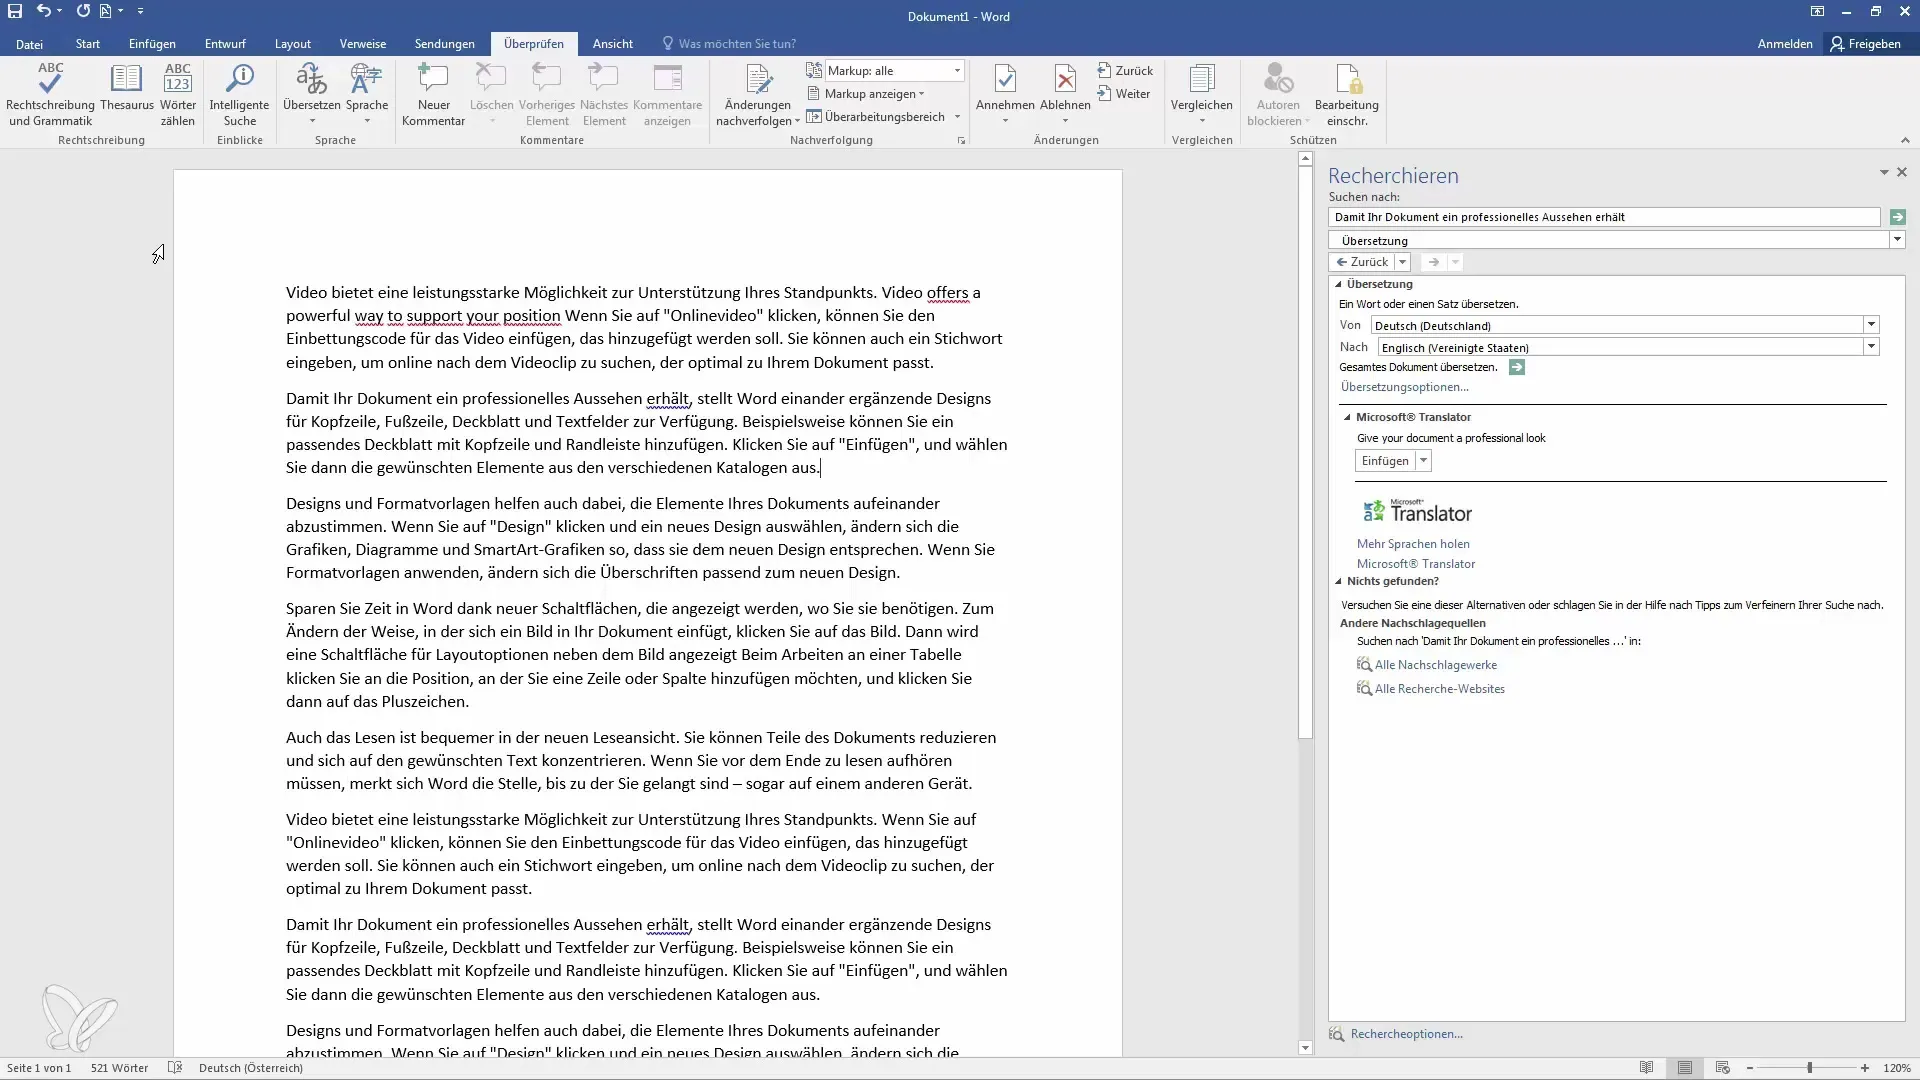Open Nachverfolgung dialog launcher
The image size is (1920, 1080).
click(961, 141)
